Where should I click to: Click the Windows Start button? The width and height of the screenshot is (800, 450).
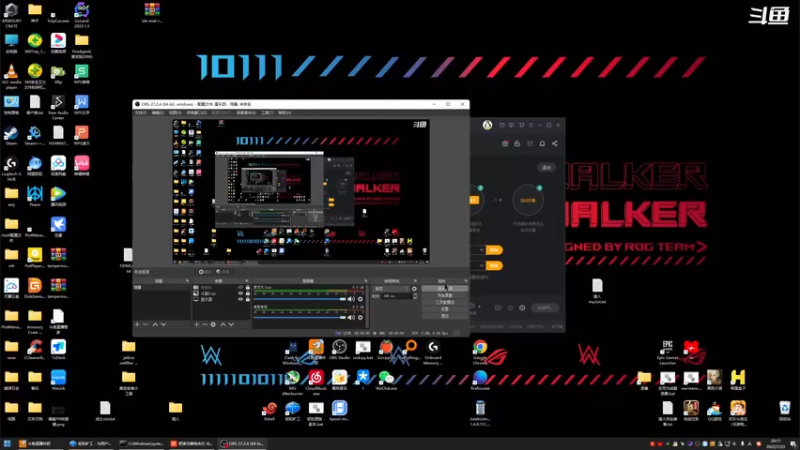(7, 443)
